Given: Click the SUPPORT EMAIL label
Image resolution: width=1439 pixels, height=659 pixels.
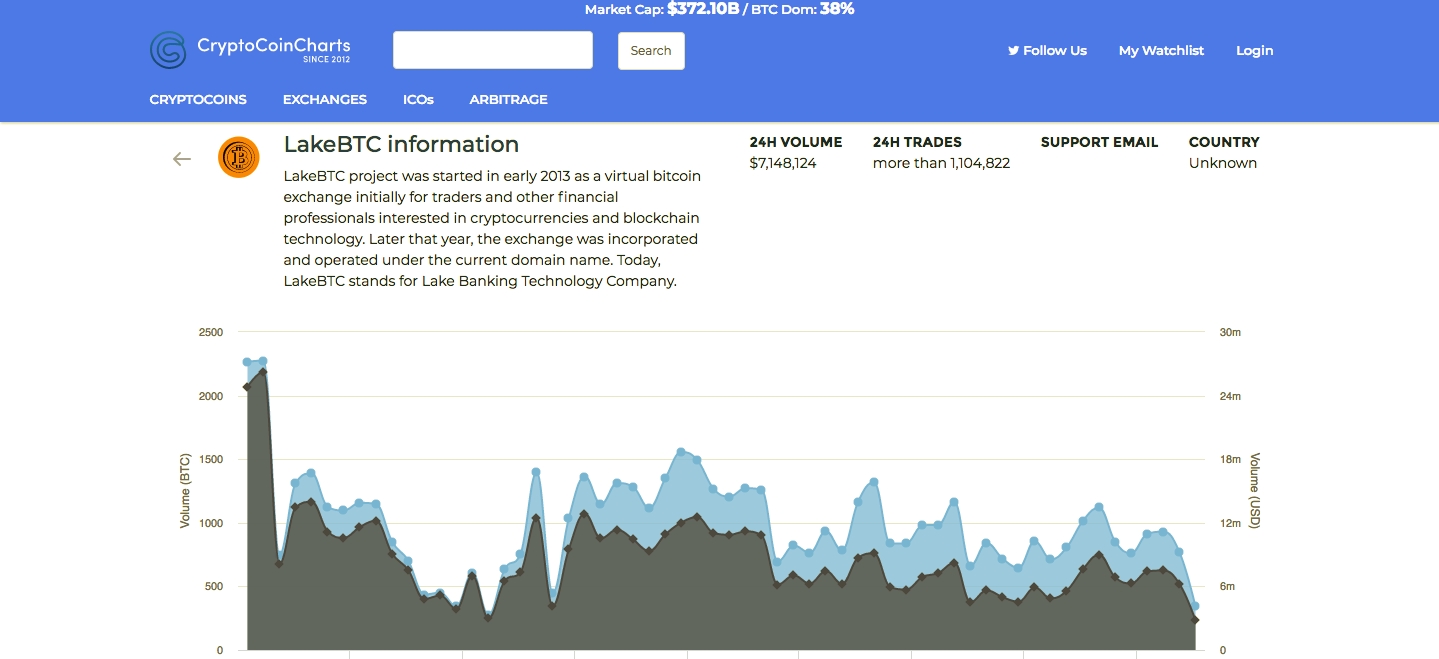Looking at the screenshot, I should [1099, 142].
